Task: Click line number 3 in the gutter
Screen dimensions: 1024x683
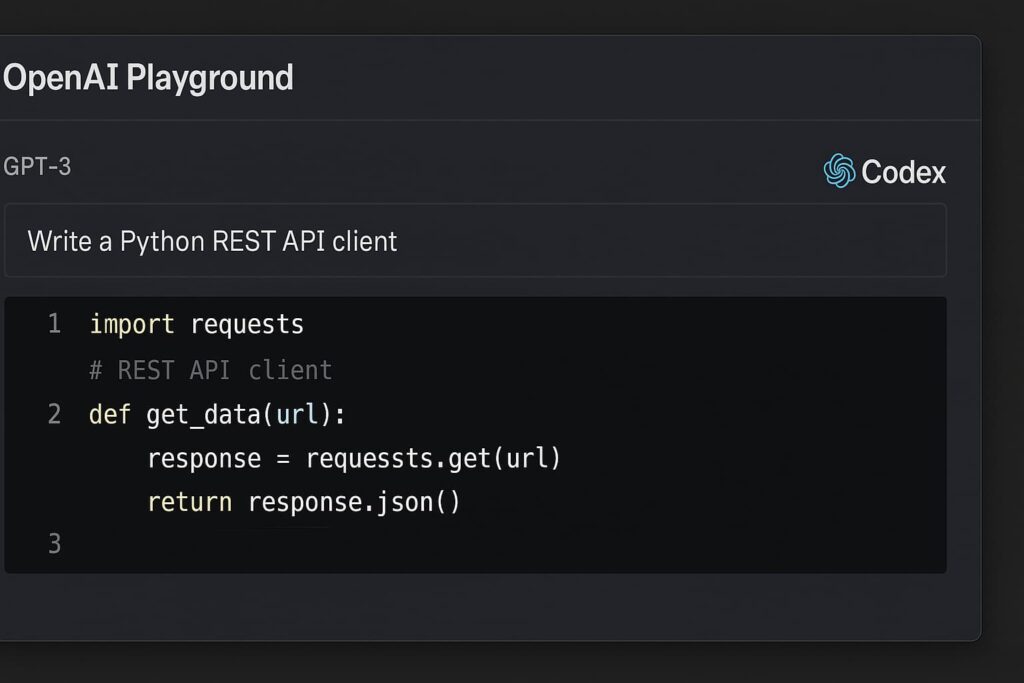Action: click(x=55, y=544)
